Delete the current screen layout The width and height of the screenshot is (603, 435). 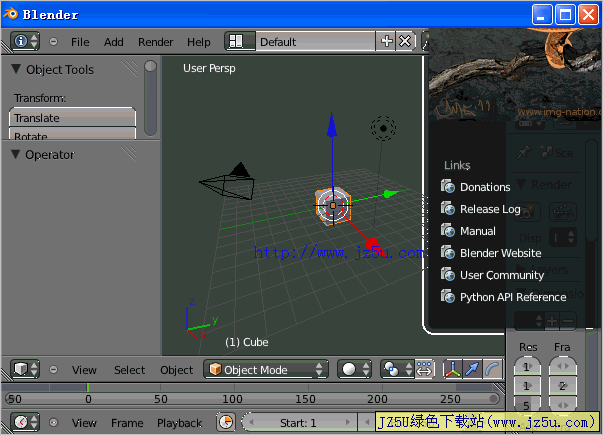(405, 41)
